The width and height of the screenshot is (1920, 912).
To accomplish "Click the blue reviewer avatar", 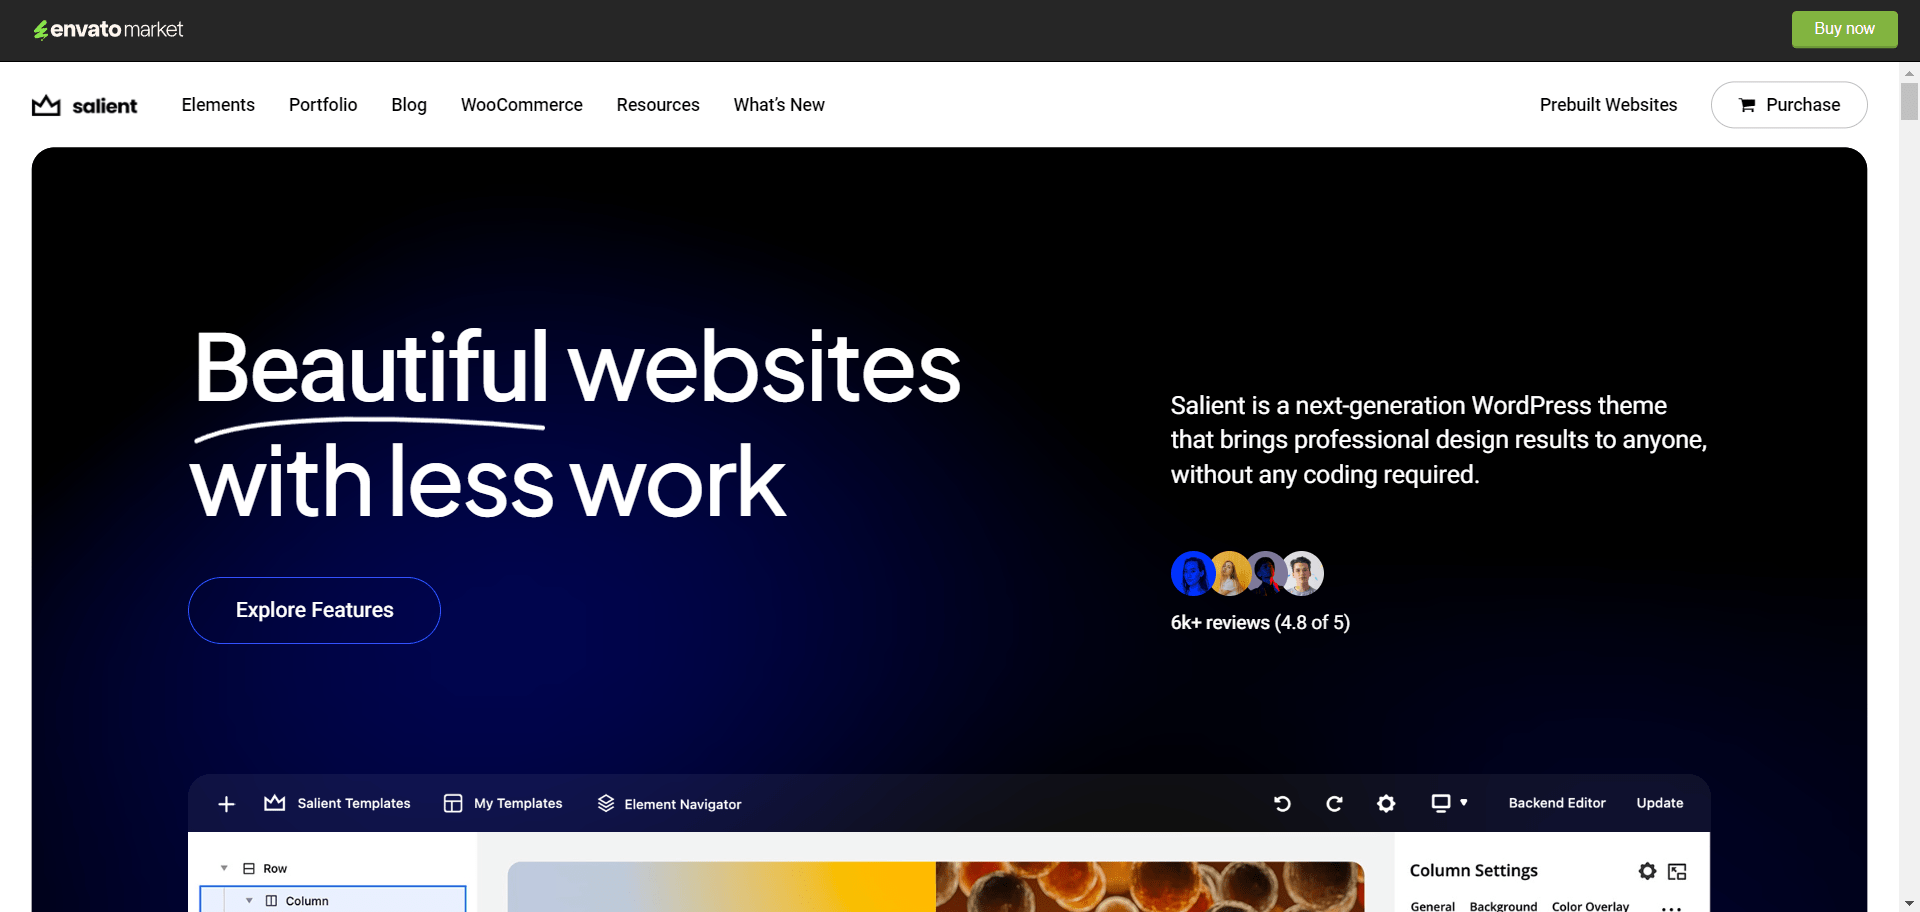I will pos(1192,573).
